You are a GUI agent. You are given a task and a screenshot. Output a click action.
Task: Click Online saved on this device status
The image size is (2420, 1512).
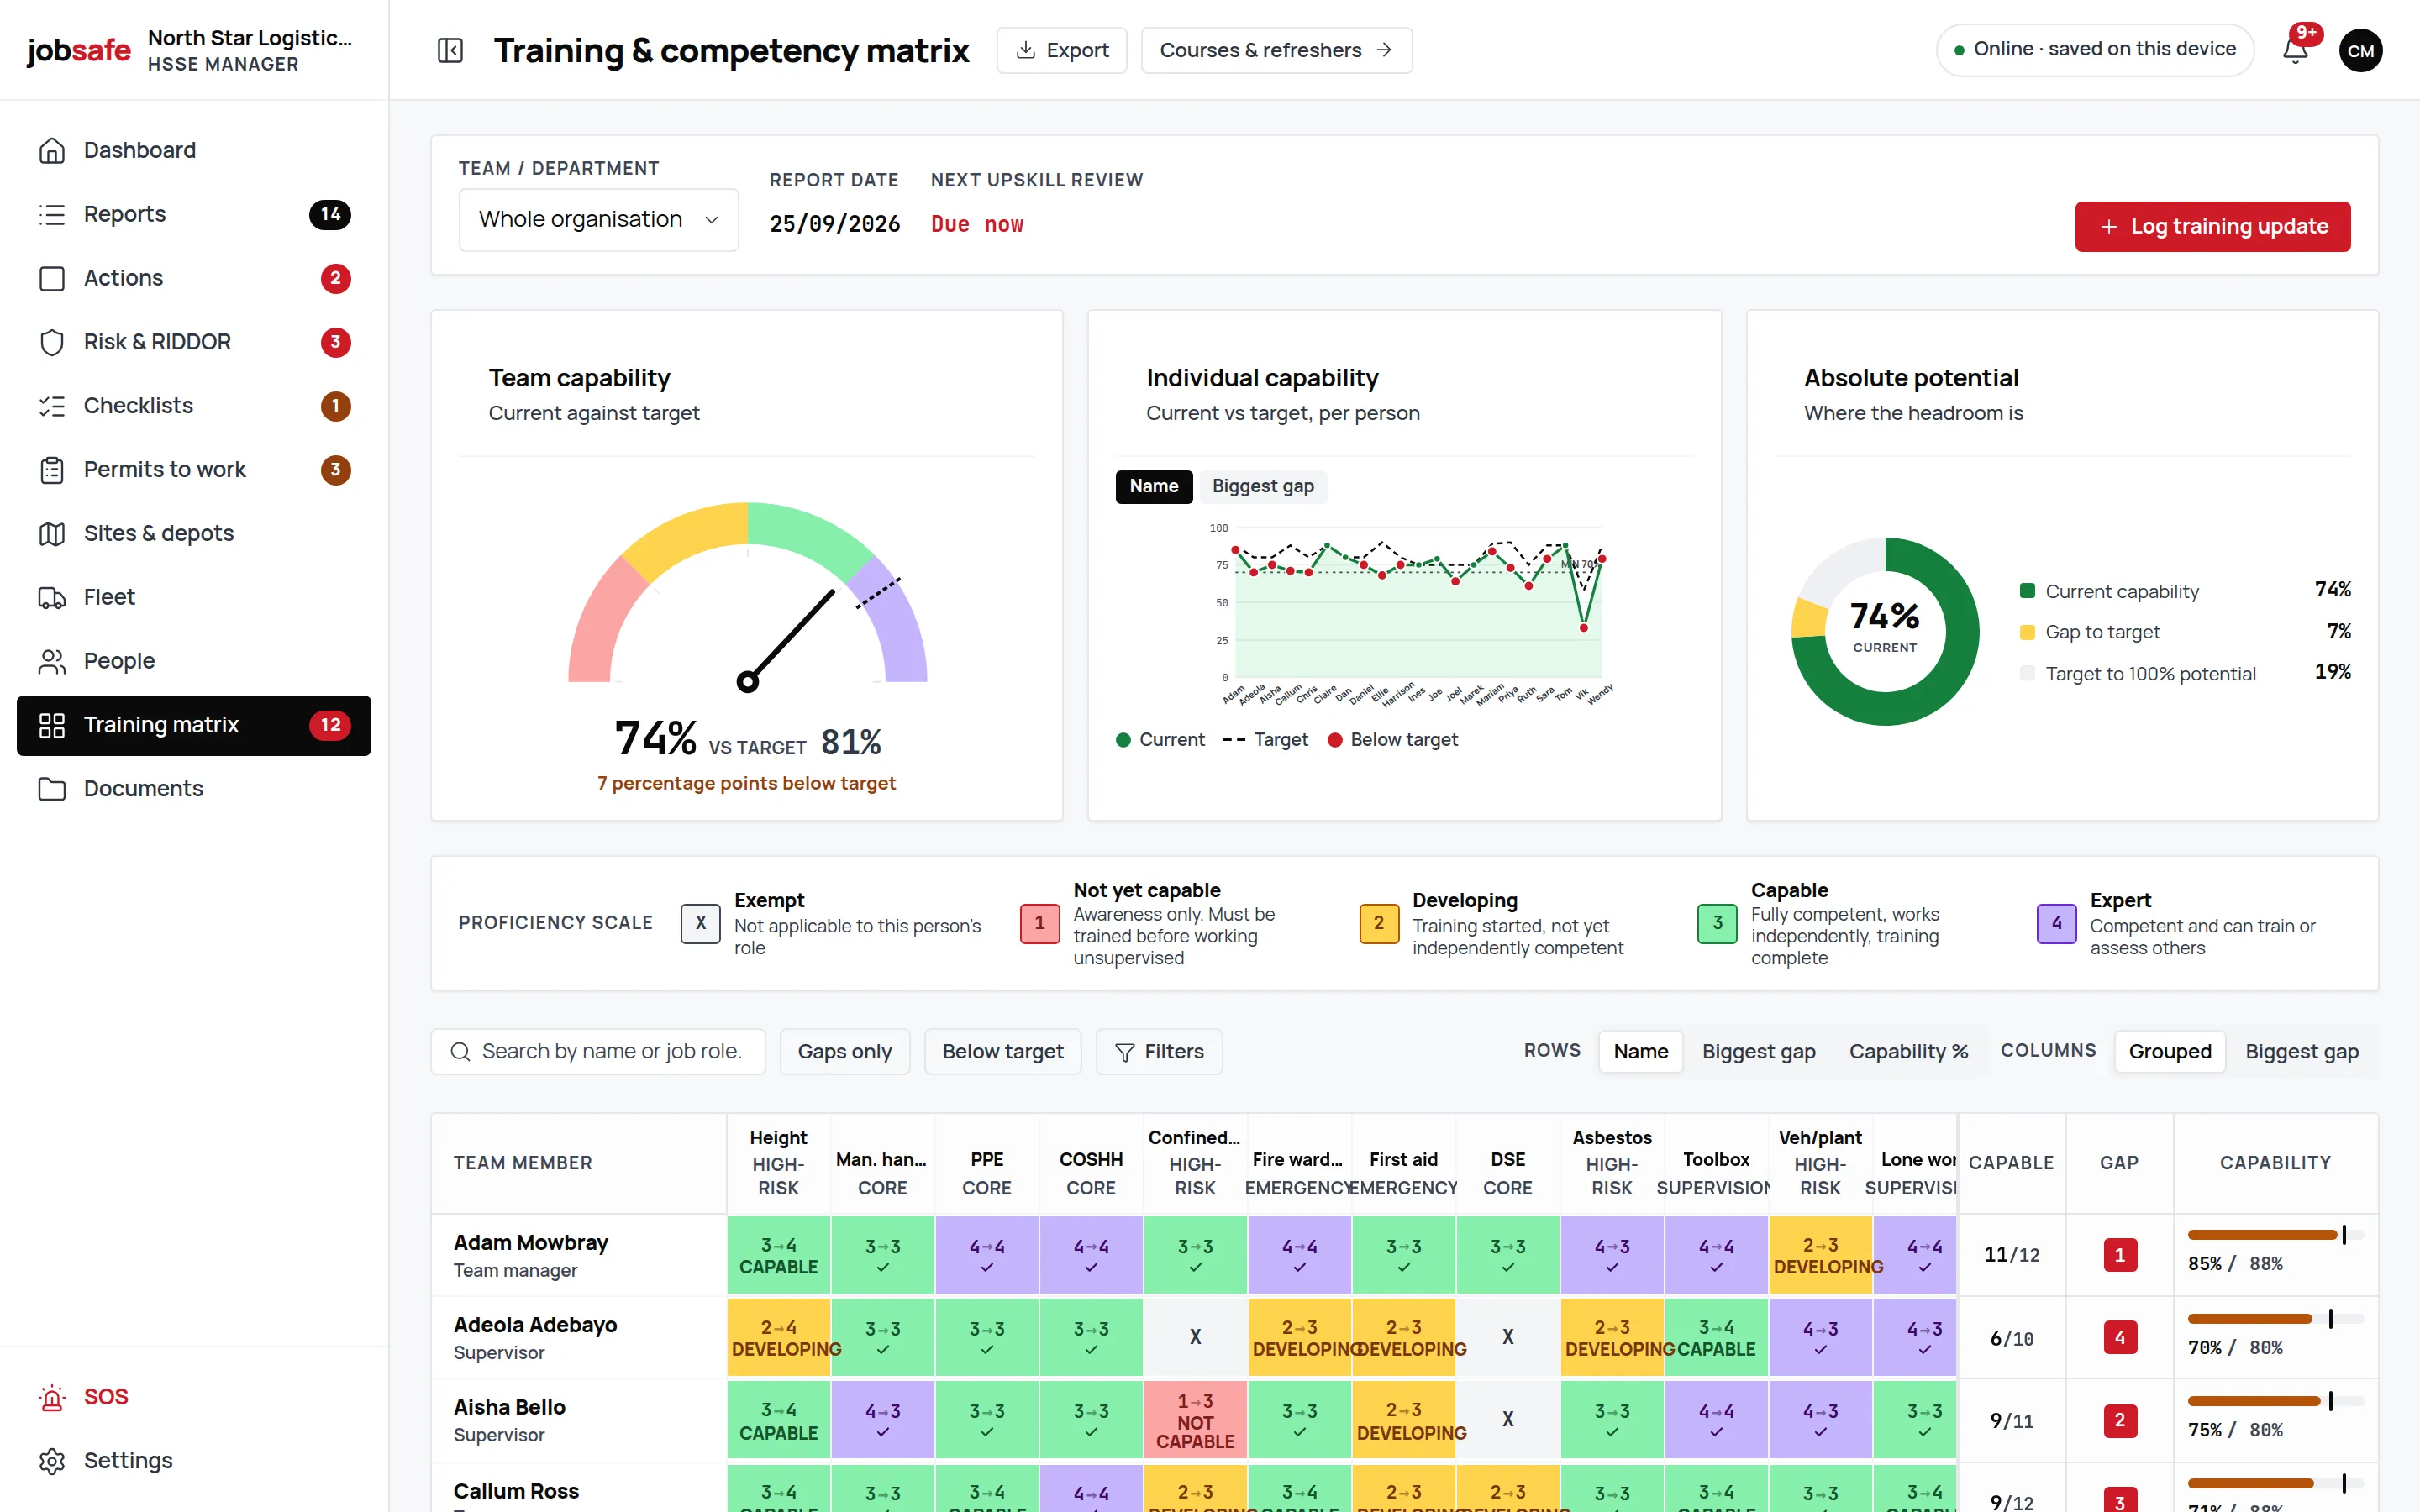coord(2095,50)
